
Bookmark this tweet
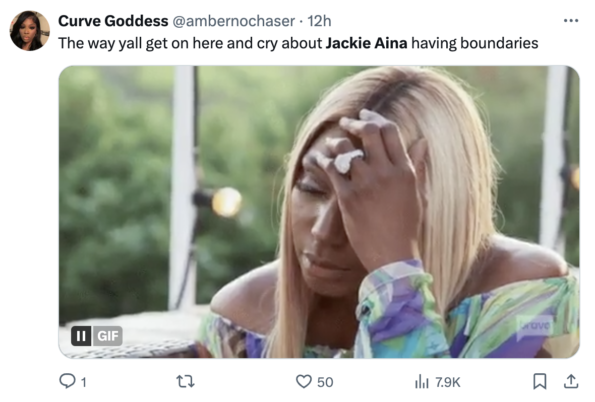coord(540,381)
